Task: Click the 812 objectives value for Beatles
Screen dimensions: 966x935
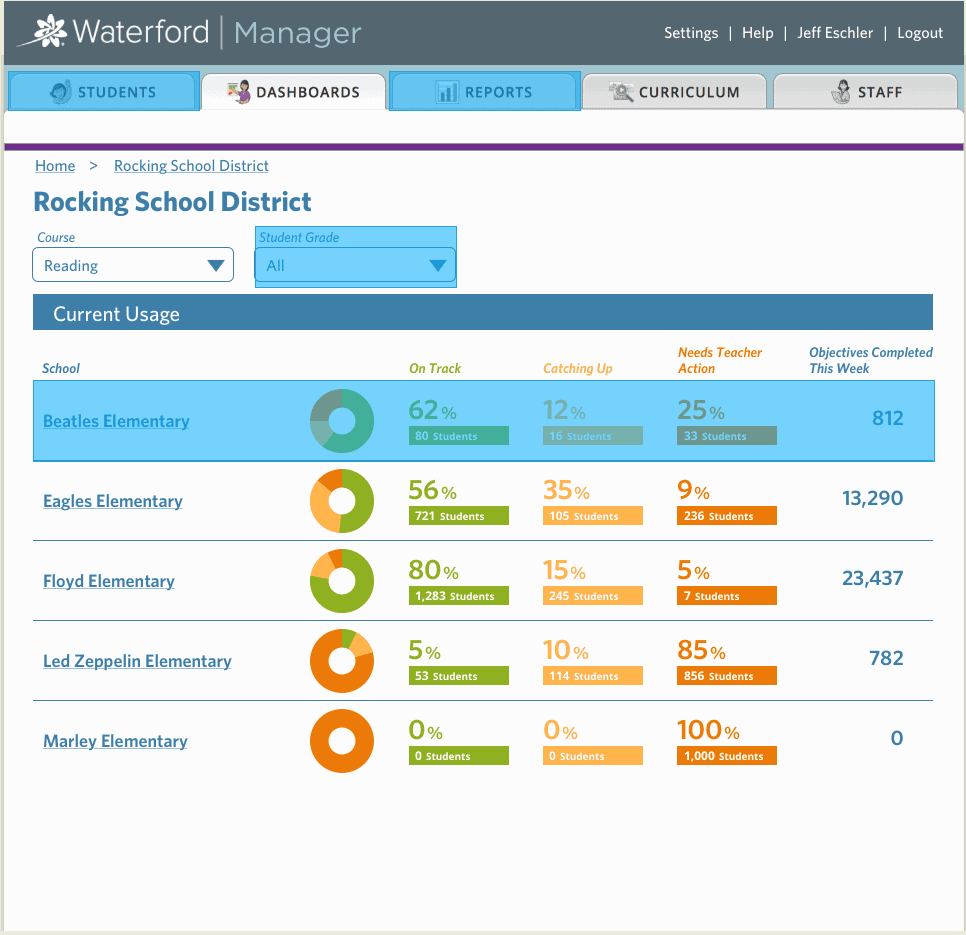Action: pyautogui.click(x=888, y=418)
